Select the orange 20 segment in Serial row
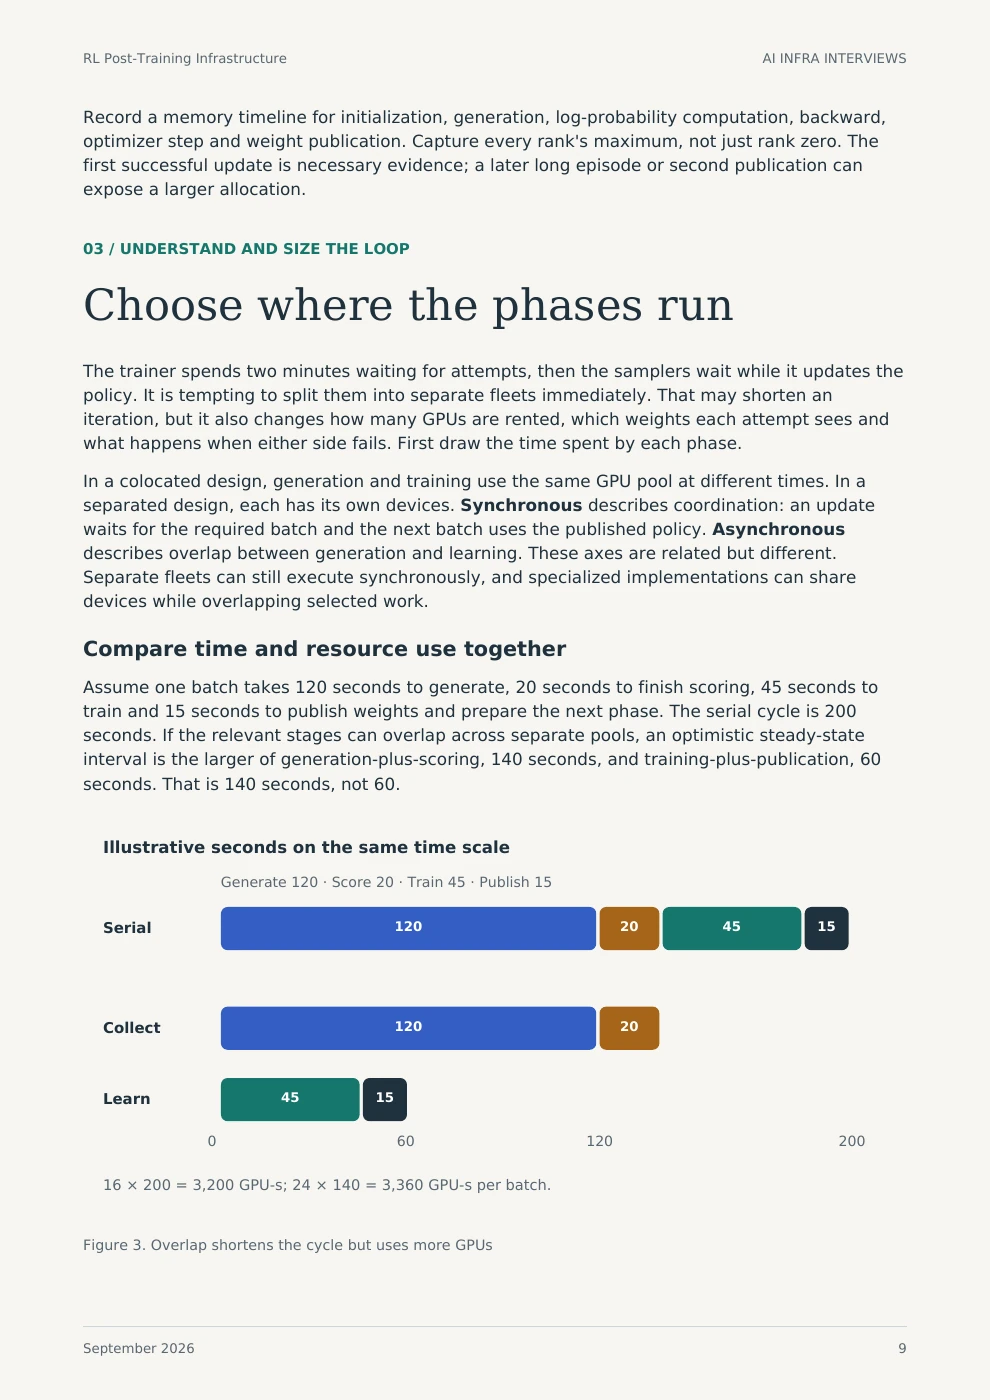The width and height of the screenshot is (990, 1400). click(x=629, y=928)
